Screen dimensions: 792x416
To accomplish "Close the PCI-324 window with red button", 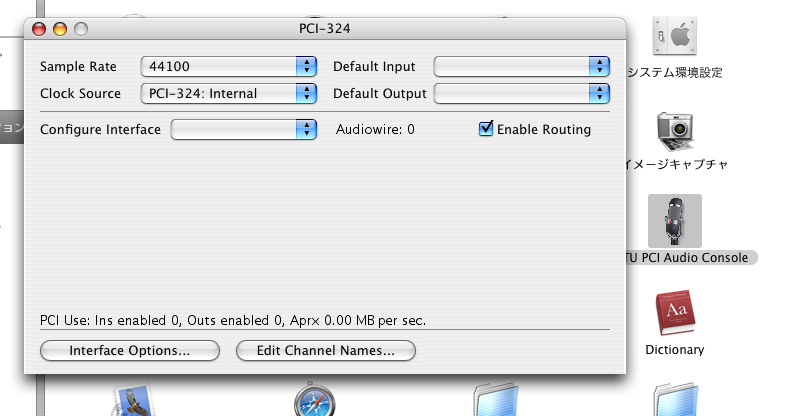I will pos(39,29).
